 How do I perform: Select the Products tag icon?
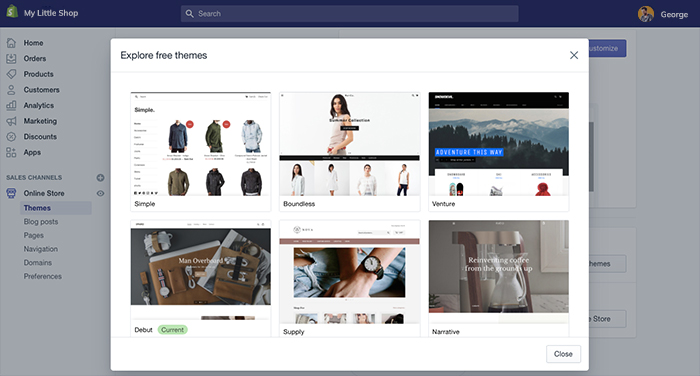pyautogui.click(x=11, y=74)
